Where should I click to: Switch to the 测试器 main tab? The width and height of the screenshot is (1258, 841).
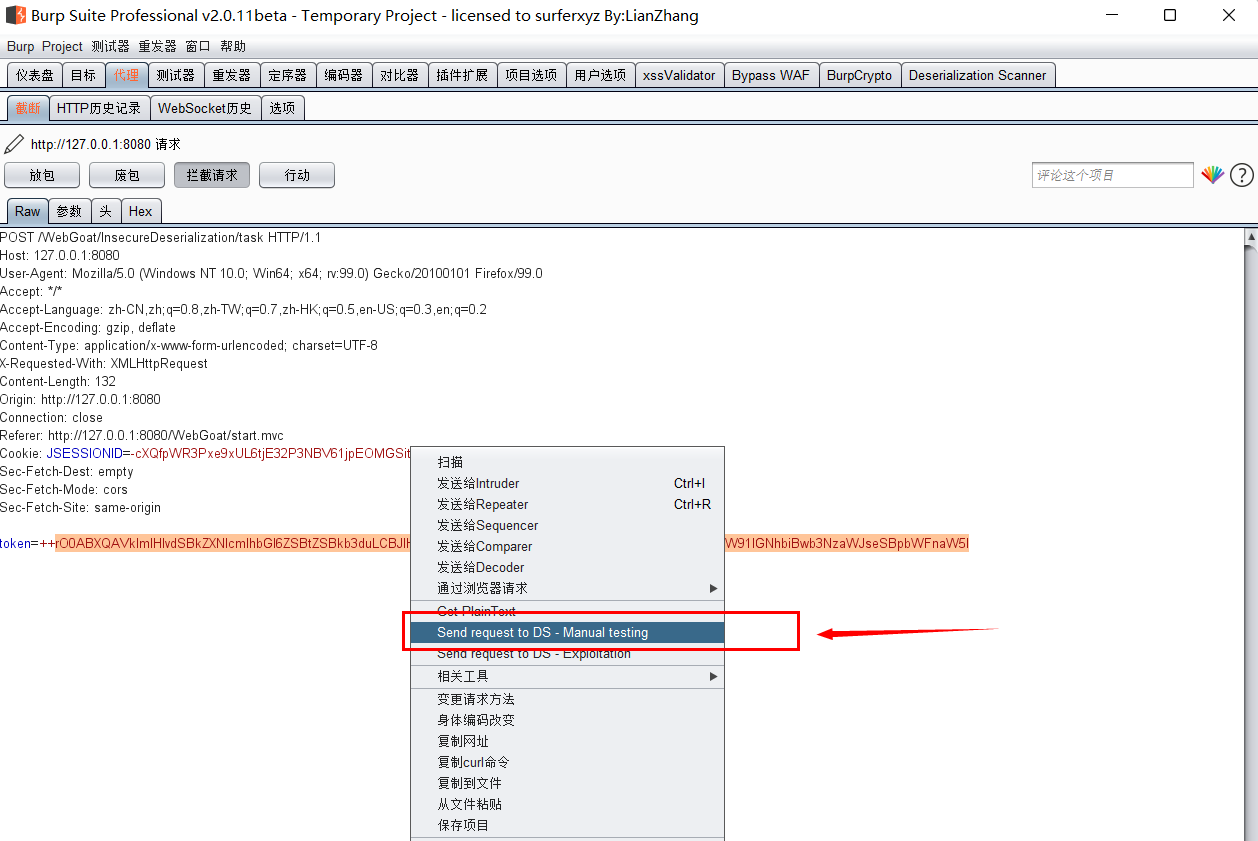[176, 75]
